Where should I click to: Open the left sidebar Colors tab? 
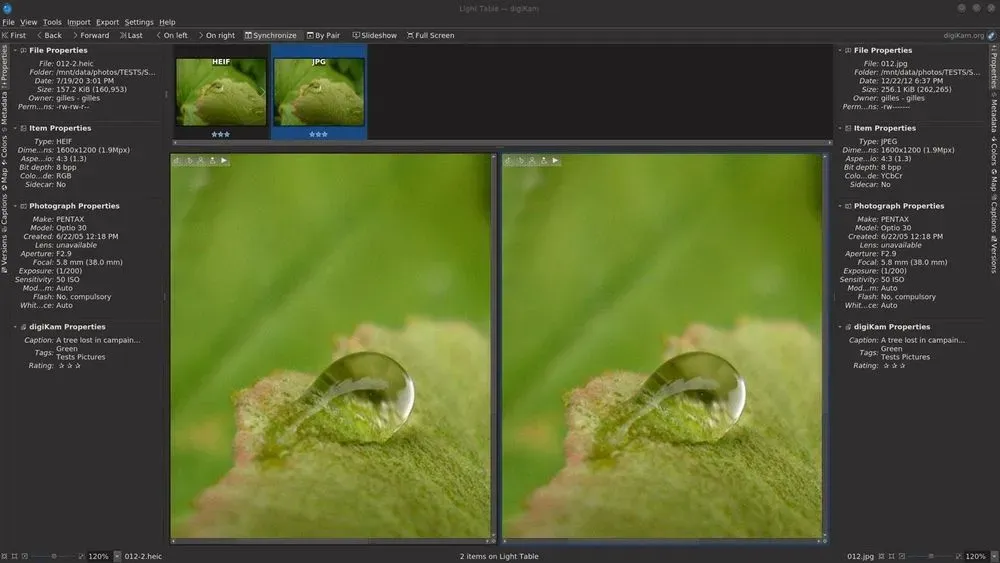click(4, 149)
